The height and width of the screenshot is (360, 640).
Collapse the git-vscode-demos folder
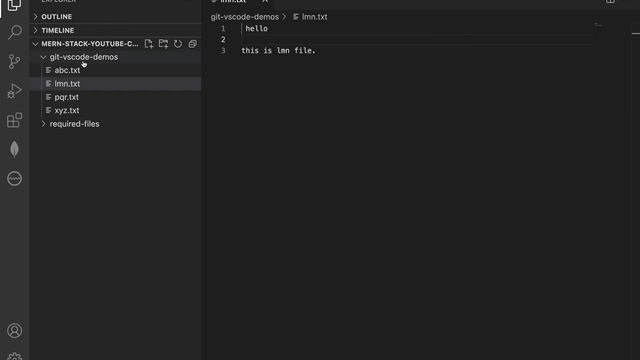coord(116,57)
